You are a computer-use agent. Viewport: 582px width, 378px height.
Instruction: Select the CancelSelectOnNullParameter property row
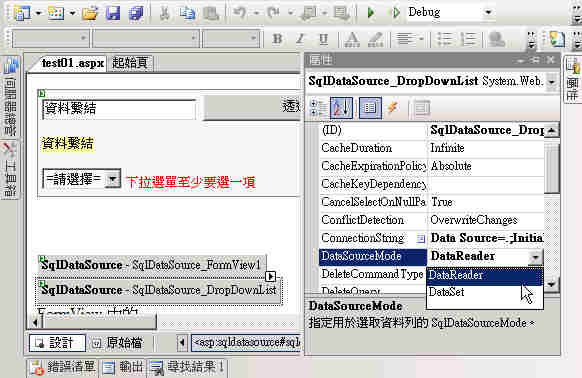431,202
